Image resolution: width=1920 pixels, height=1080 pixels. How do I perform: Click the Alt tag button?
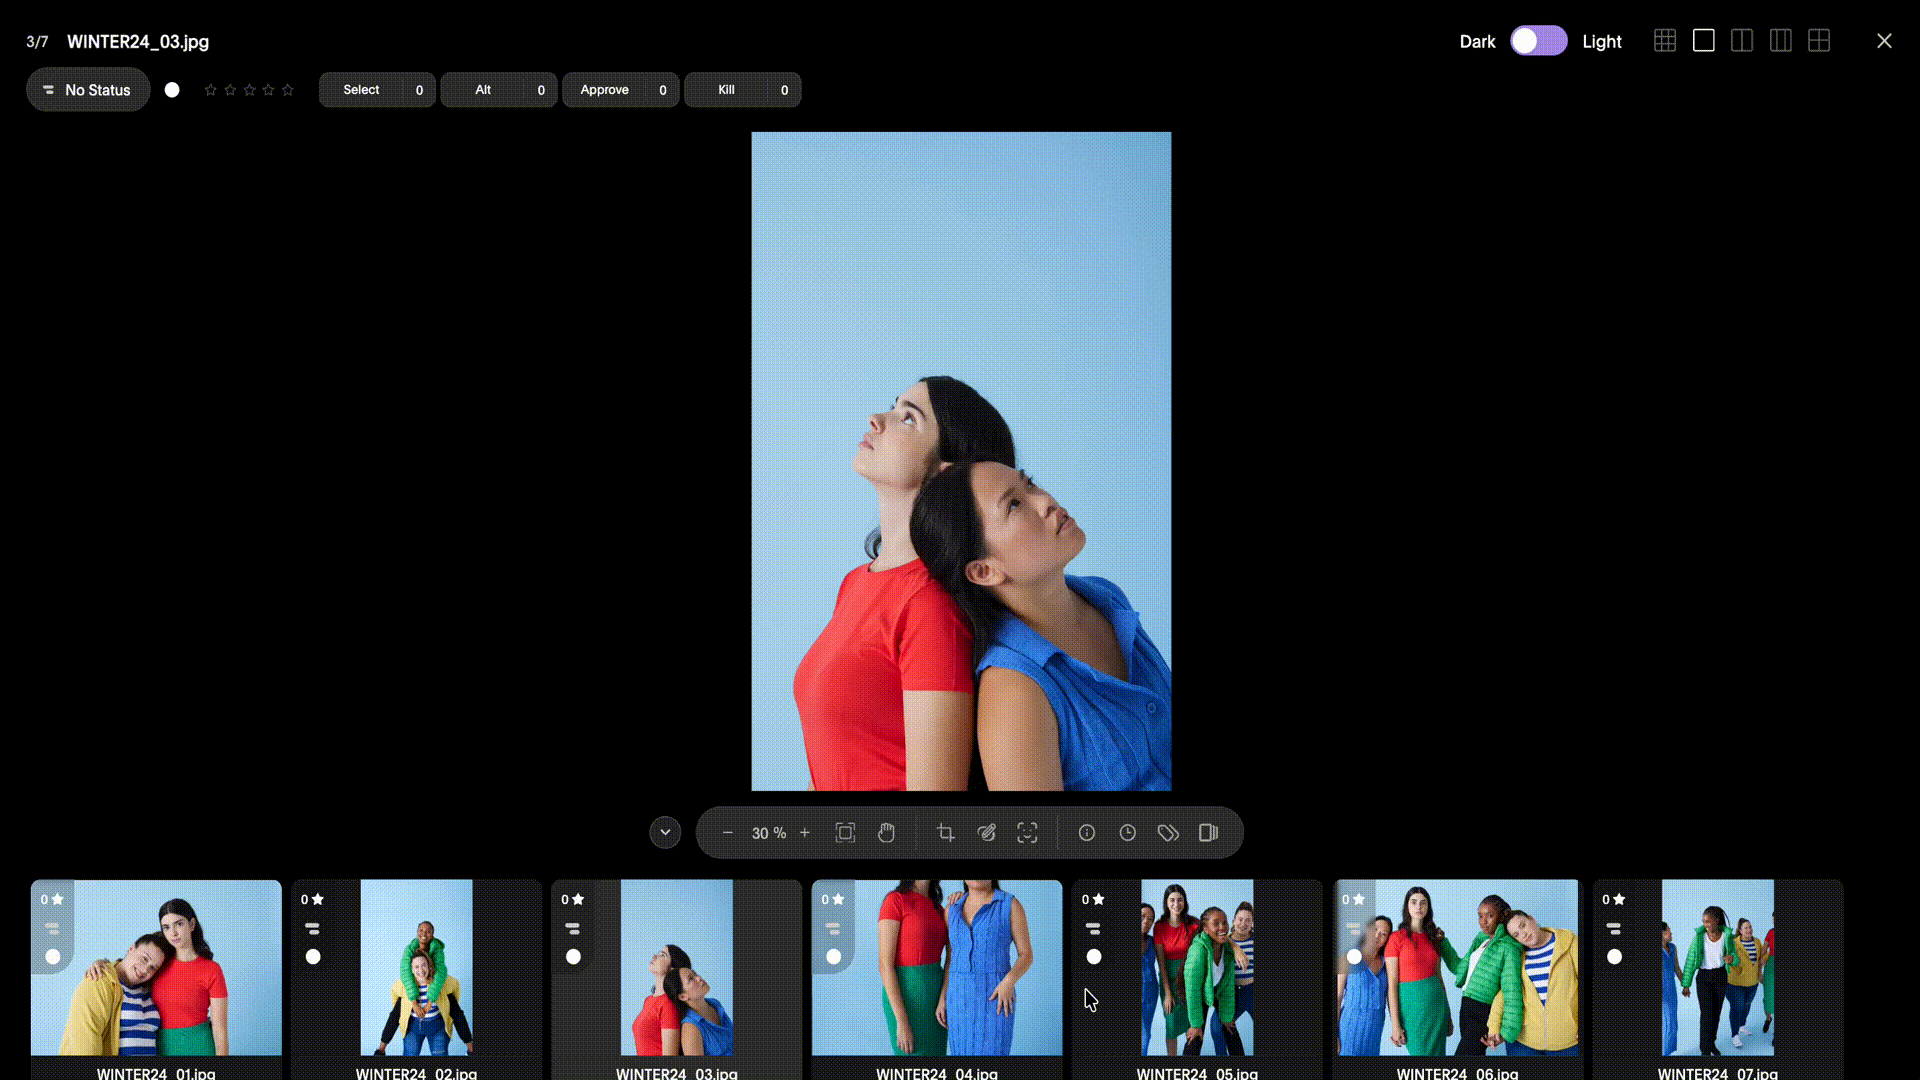pyautogui.click(x=499, y=90)
